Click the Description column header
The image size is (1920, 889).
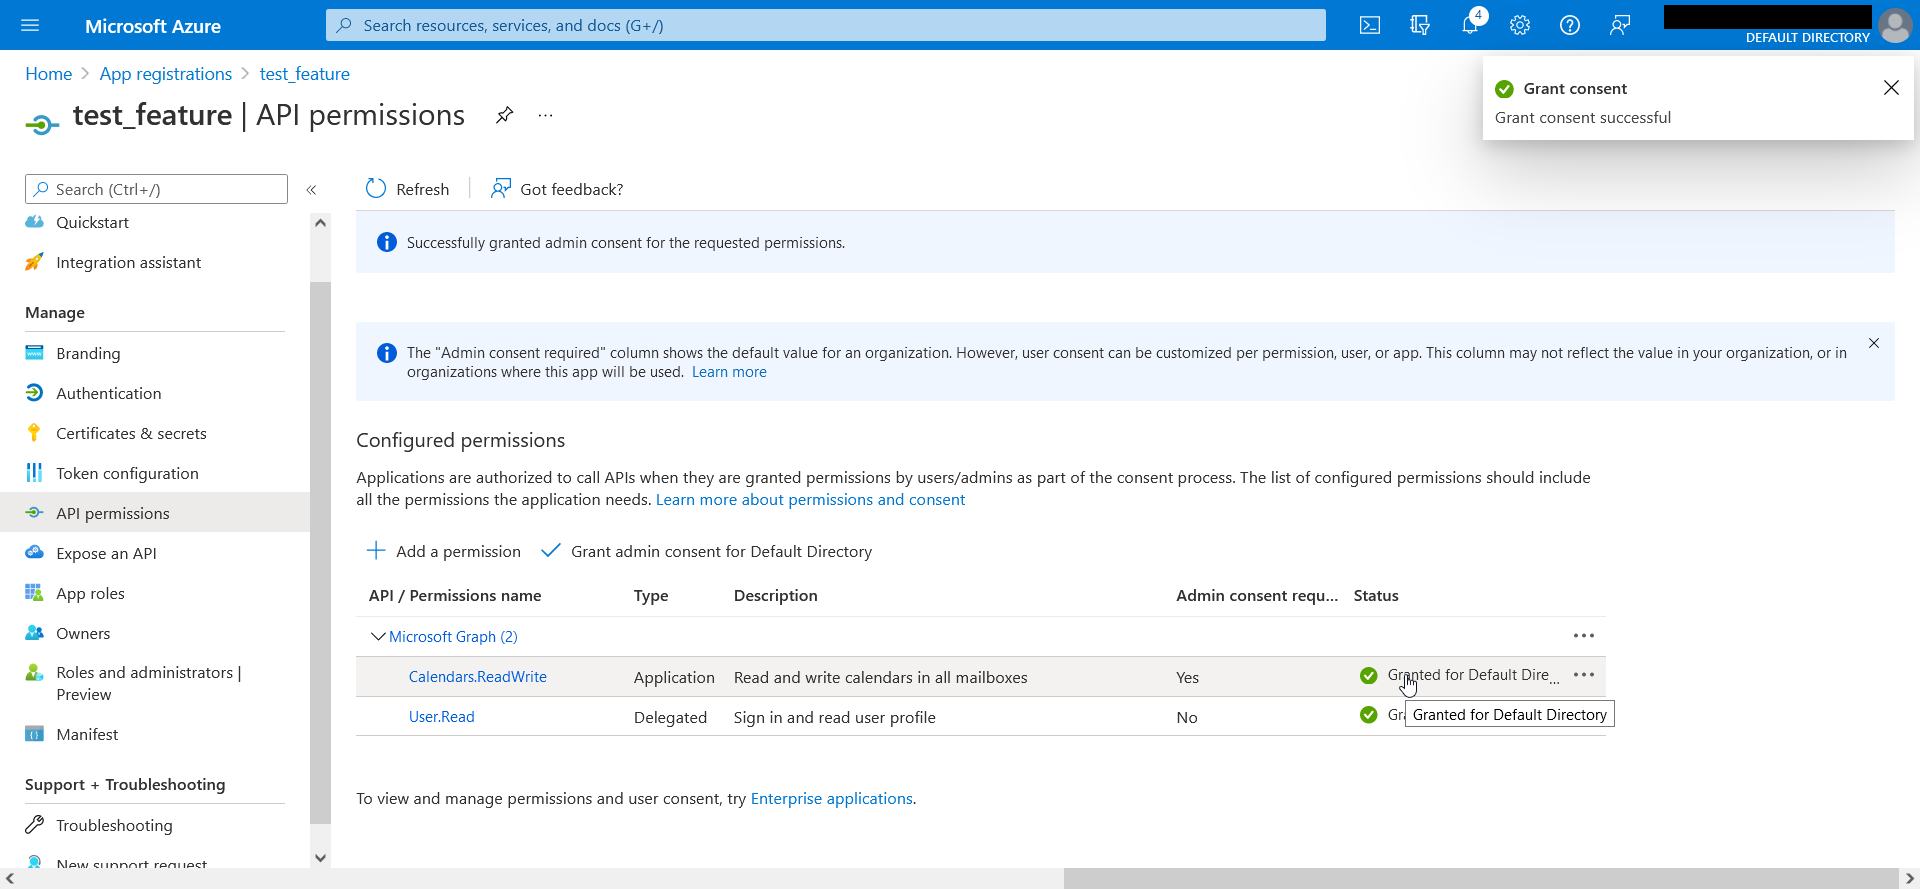[776, 596]
